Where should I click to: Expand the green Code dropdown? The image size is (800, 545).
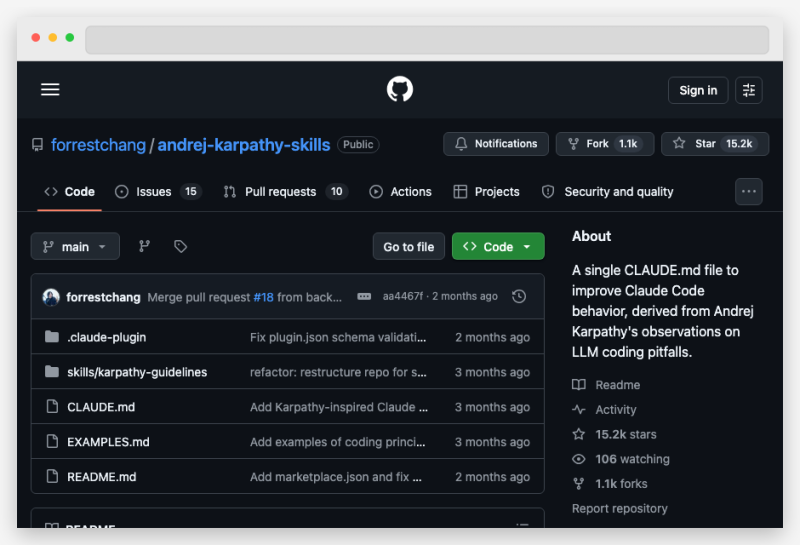pos(498,246)
